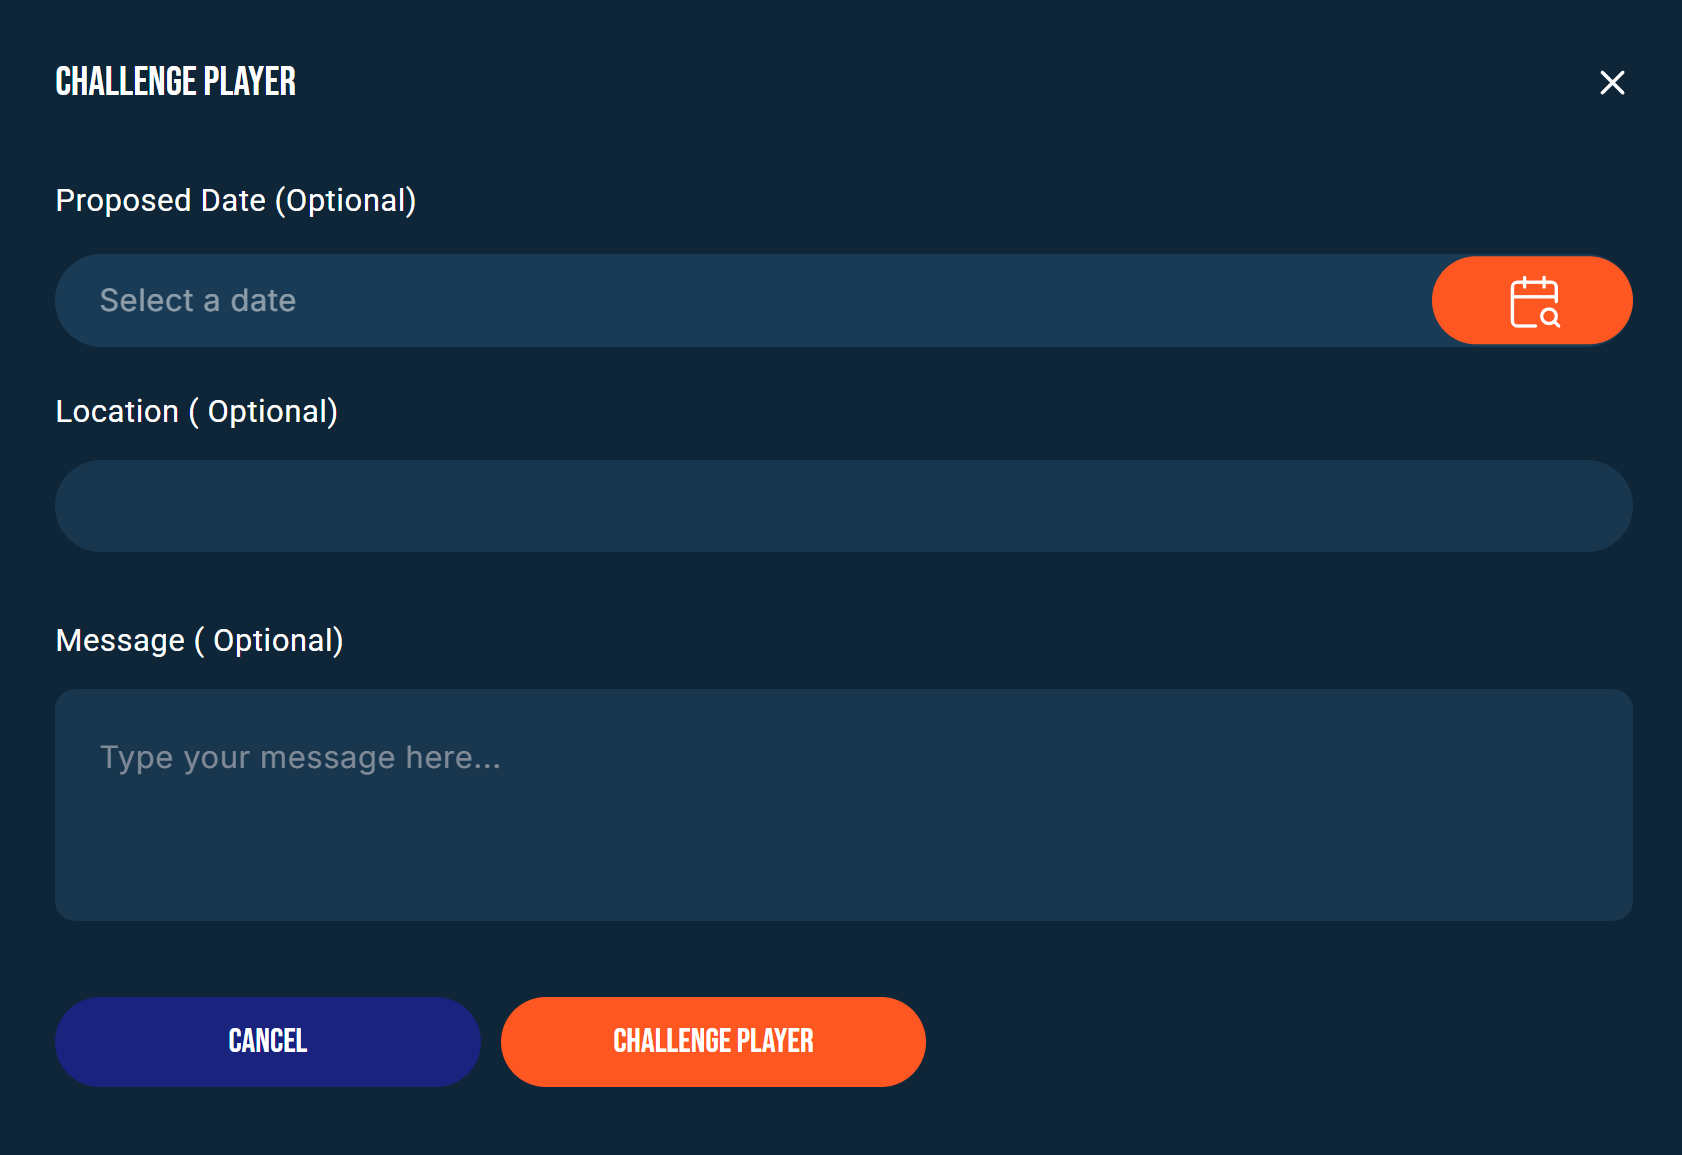Viewport: 1682px width, 1155px height.
Task: Hit the orange calendar search button
Action: [x=1532, y=301]
